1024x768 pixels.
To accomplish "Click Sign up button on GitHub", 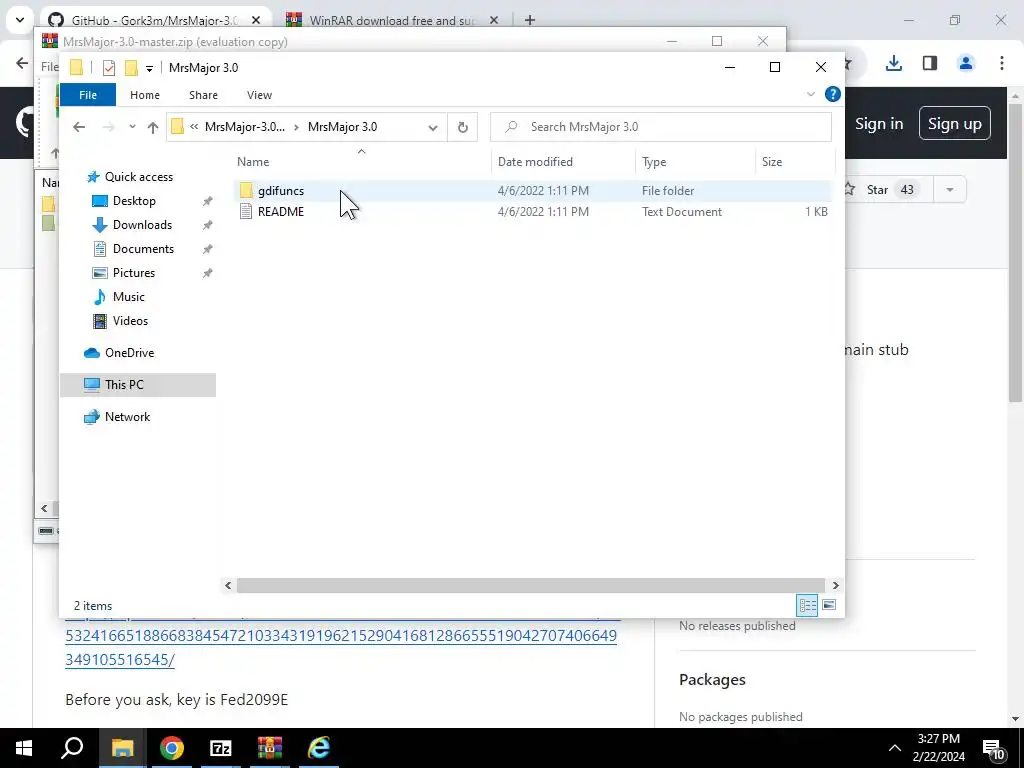I will 954,123.
